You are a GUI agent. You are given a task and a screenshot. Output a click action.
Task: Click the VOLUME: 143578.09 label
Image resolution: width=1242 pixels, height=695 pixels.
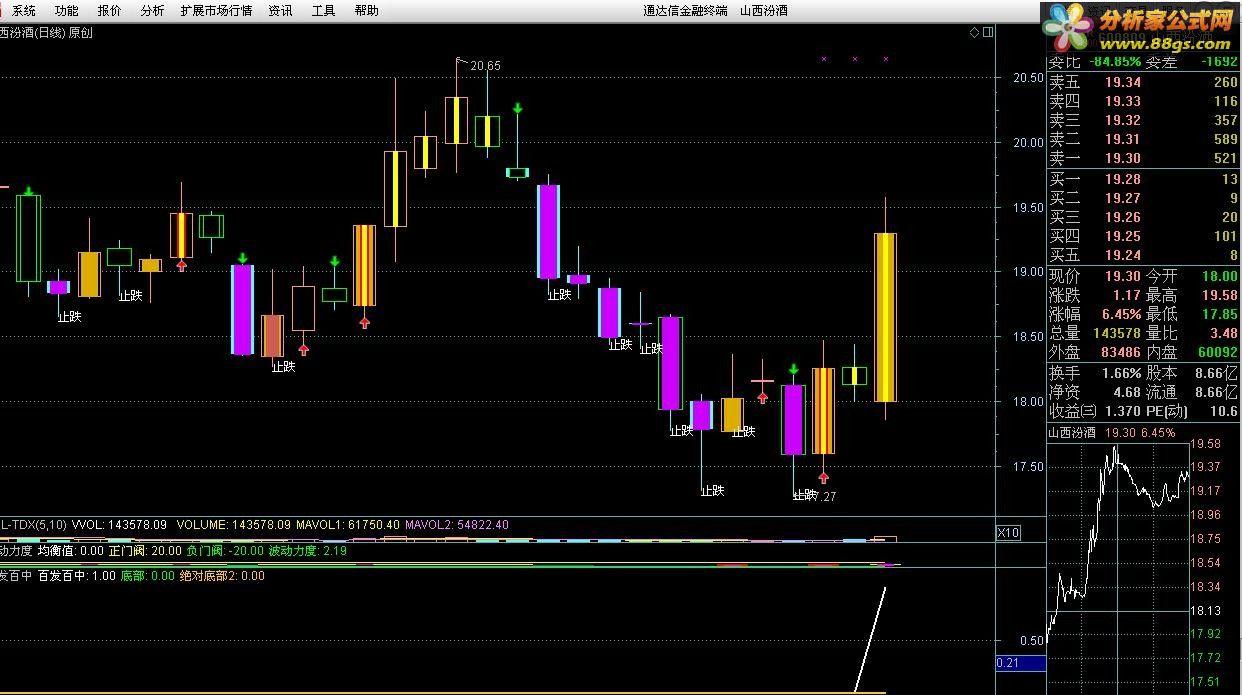tap(233, 524)
